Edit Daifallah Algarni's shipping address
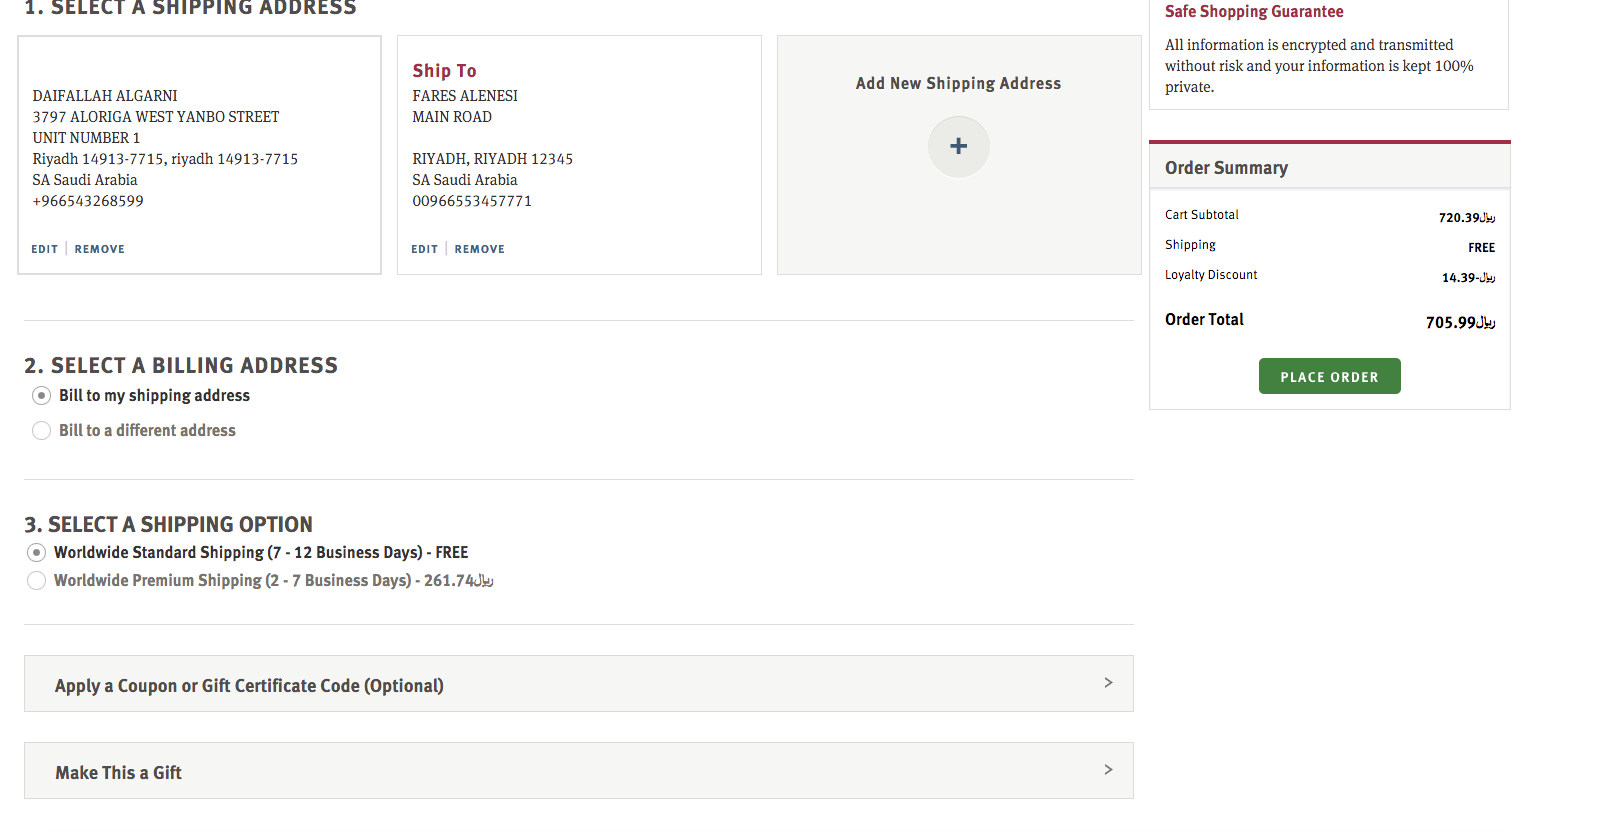Image resolution: width=1614 pixels, height=832 pixels. click(x=44, y=249)
